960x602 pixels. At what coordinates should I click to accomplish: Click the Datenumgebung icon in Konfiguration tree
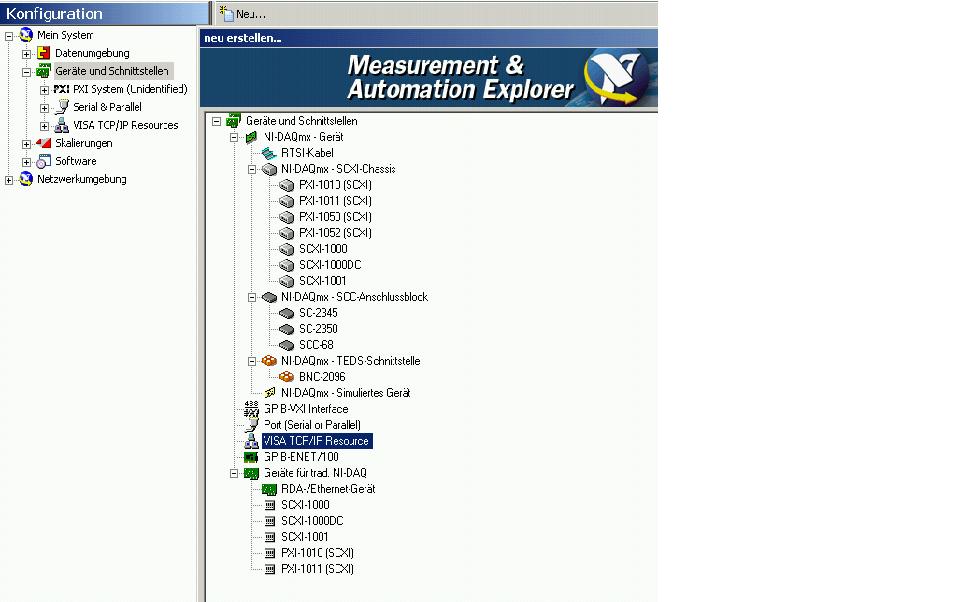pos(43,53)
